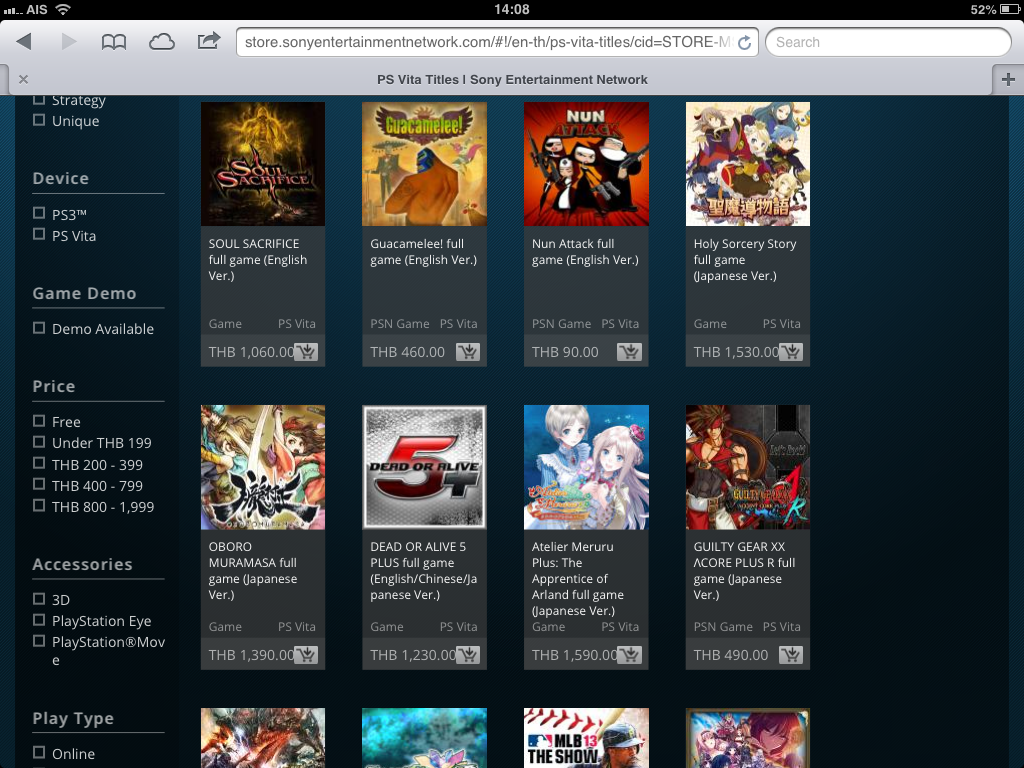
Task: Open the iCloud tabs icon
Action: click(x=161, y=42)
